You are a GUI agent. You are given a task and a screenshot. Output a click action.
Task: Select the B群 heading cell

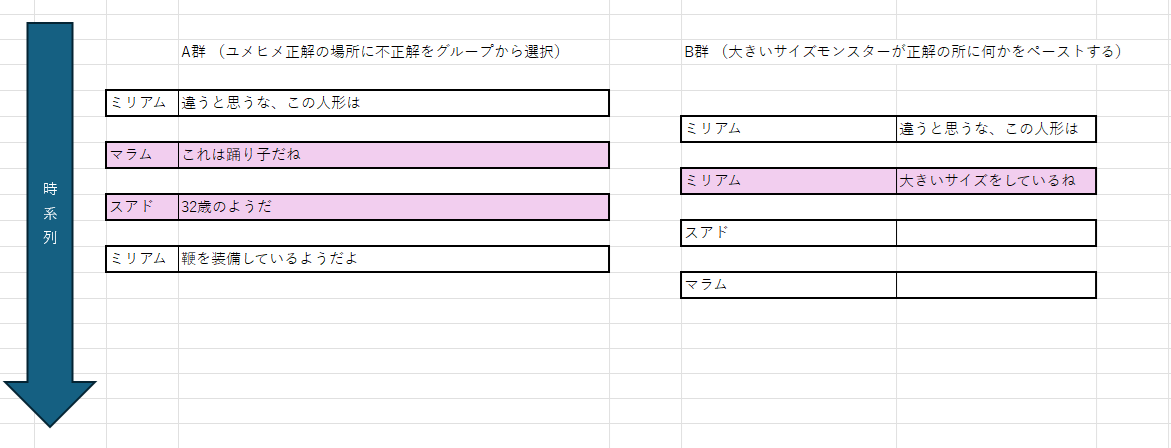pos(902,52)
